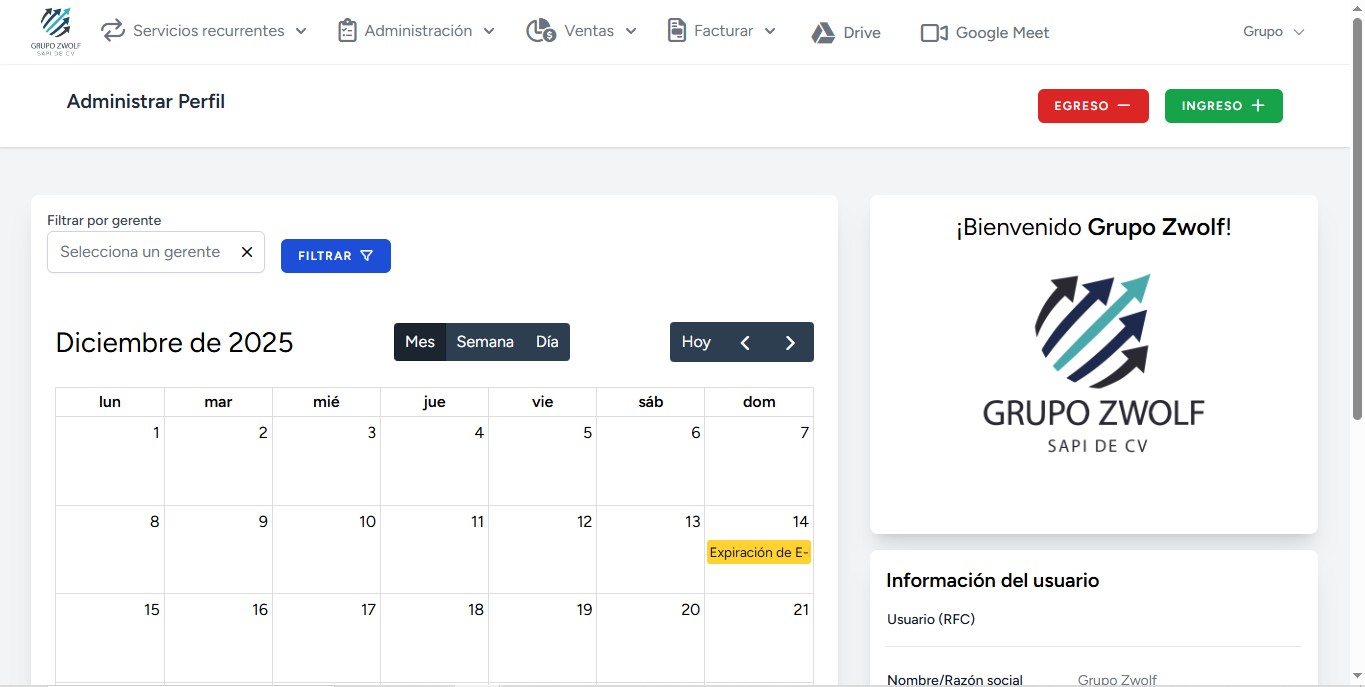
Task: Switch to the Semana calendar view
Action: point(484,341)
